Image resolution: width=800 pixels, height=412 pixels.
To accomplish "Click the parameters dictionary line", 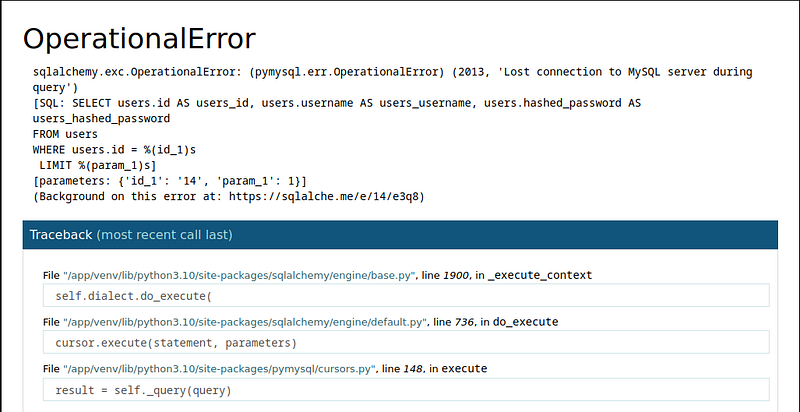I will click(x=169, y=180).
